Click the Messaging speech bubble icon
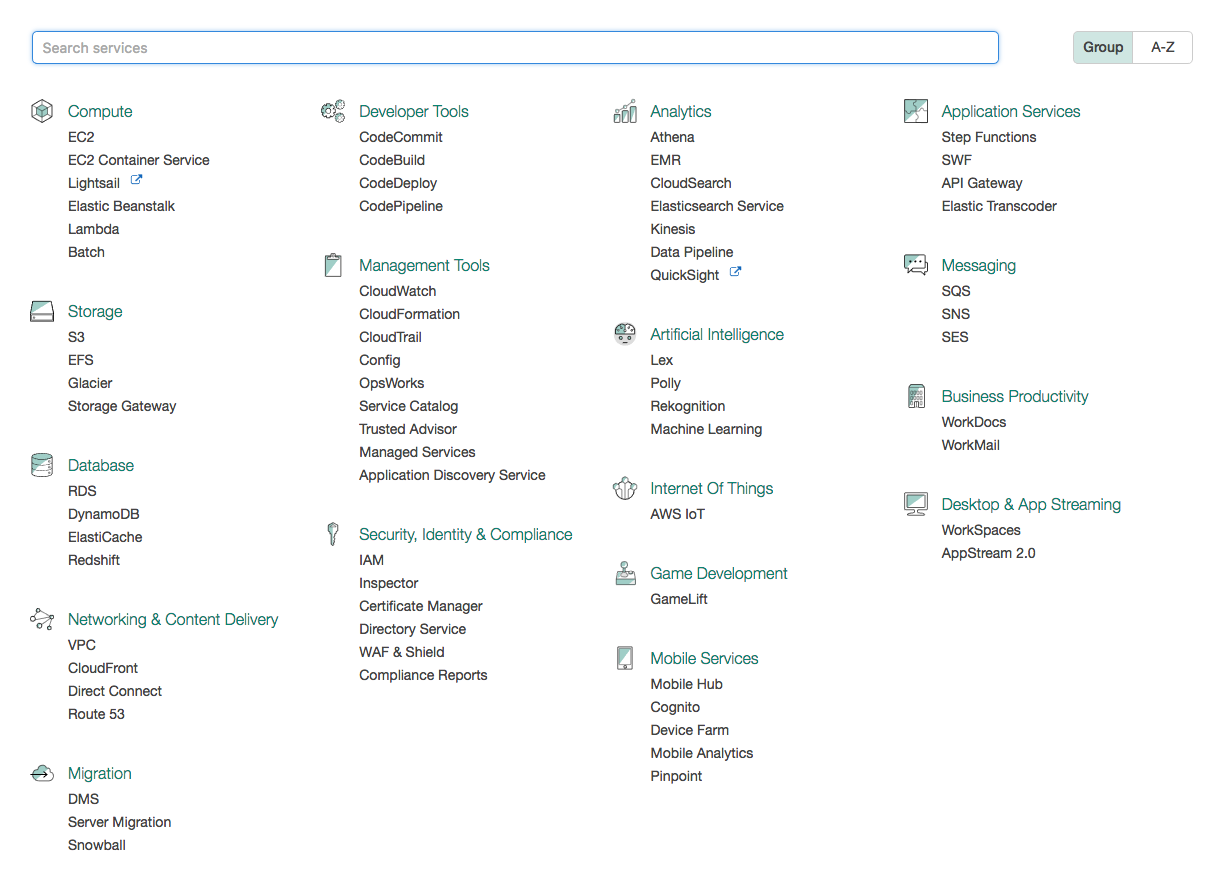The image size is (1213, 881). pos(915,265)
